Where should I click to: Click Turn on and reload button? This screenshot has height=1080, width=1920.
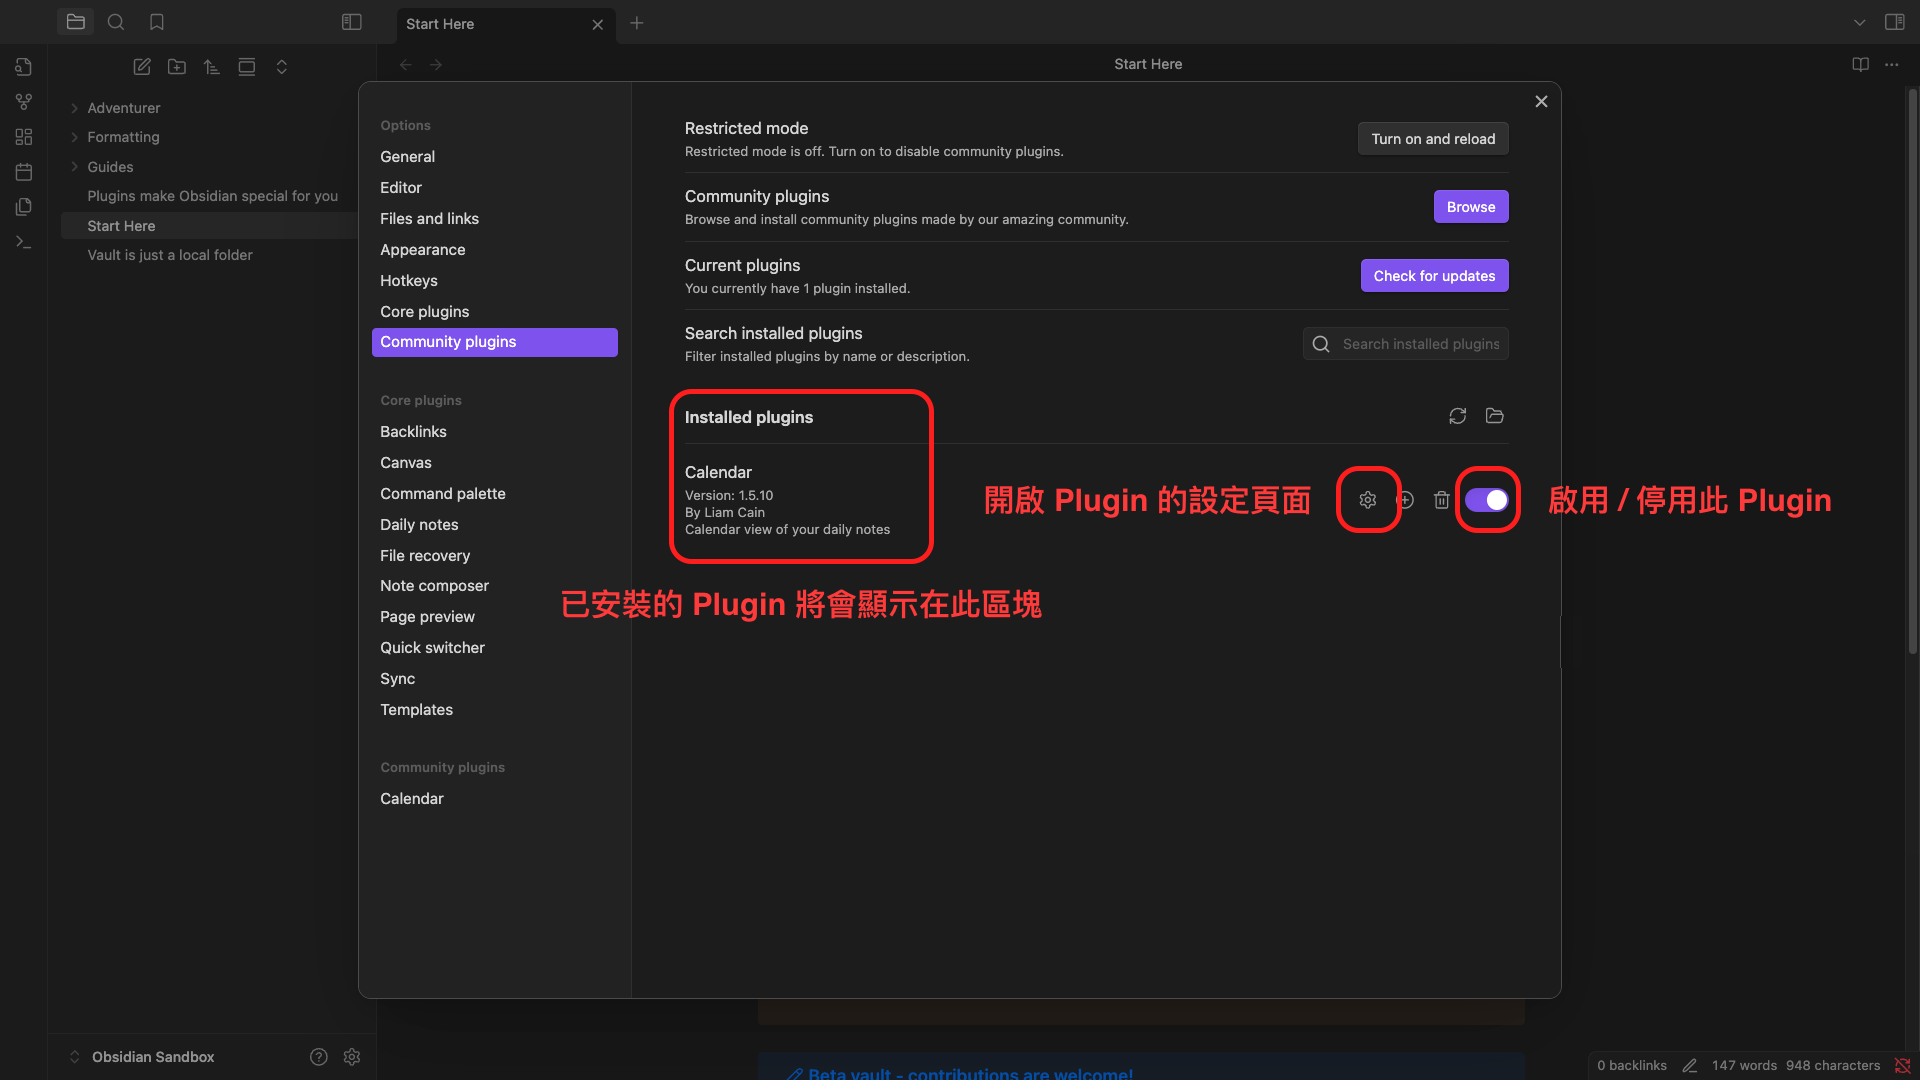coord(1433,139)
